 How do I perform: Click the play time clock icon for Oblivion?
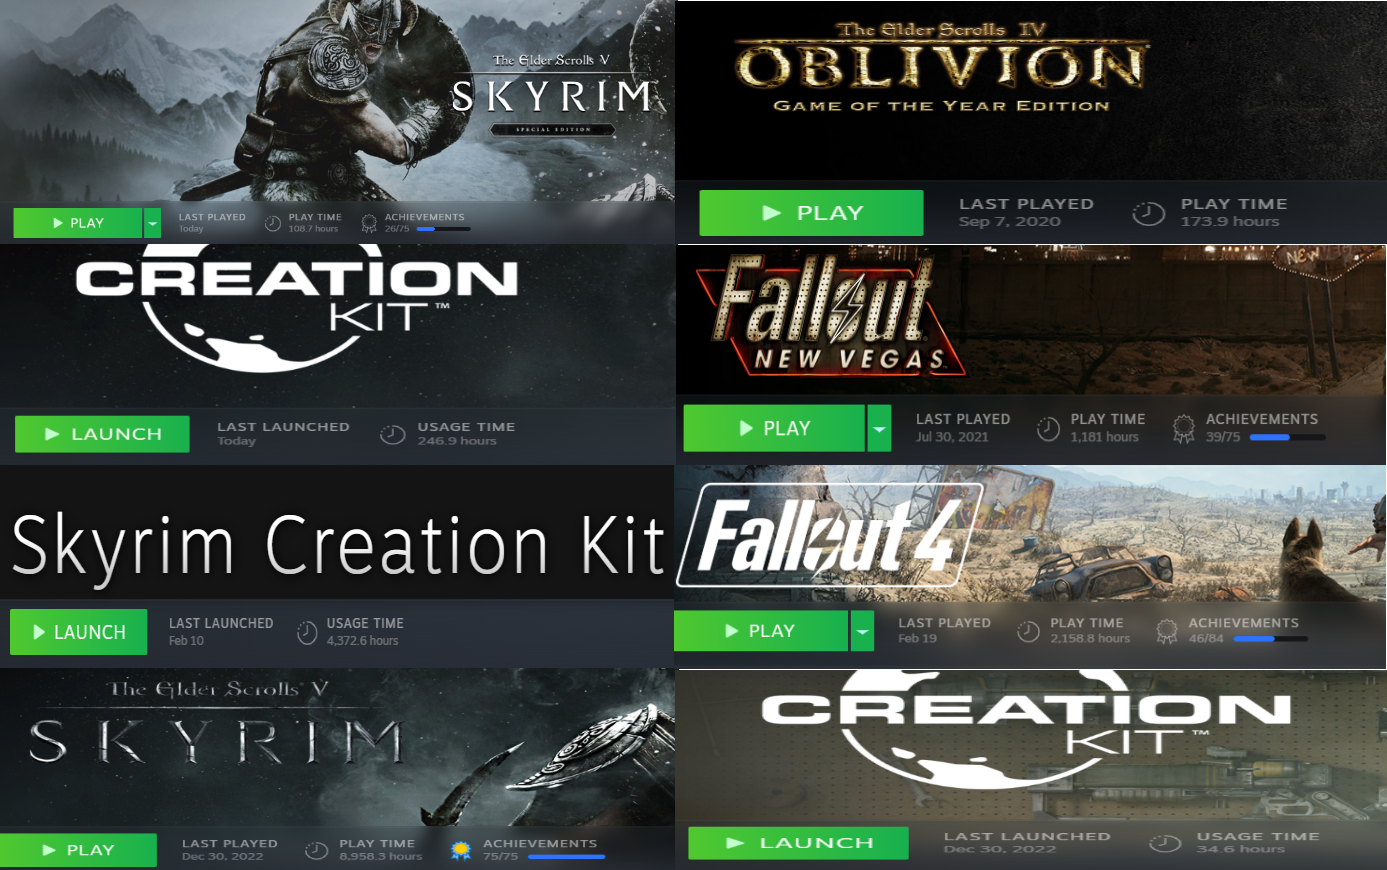click(x=1148, y=213)
